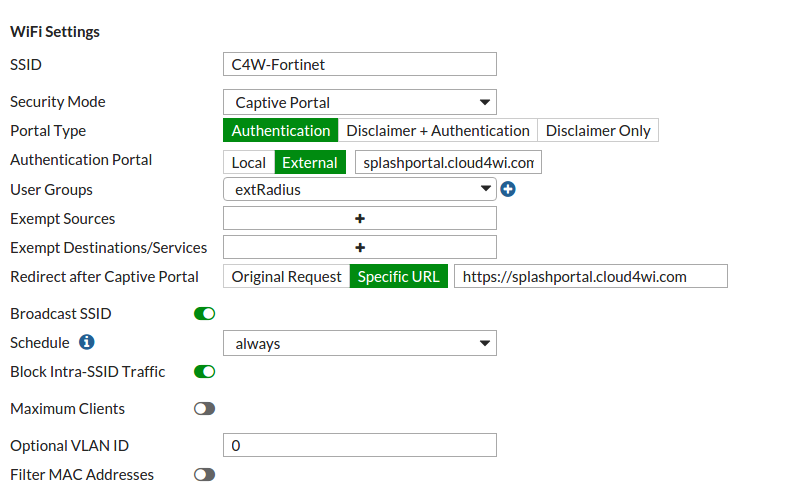Select Local authentication portal
804x502 pixels.
coord(249,163)
